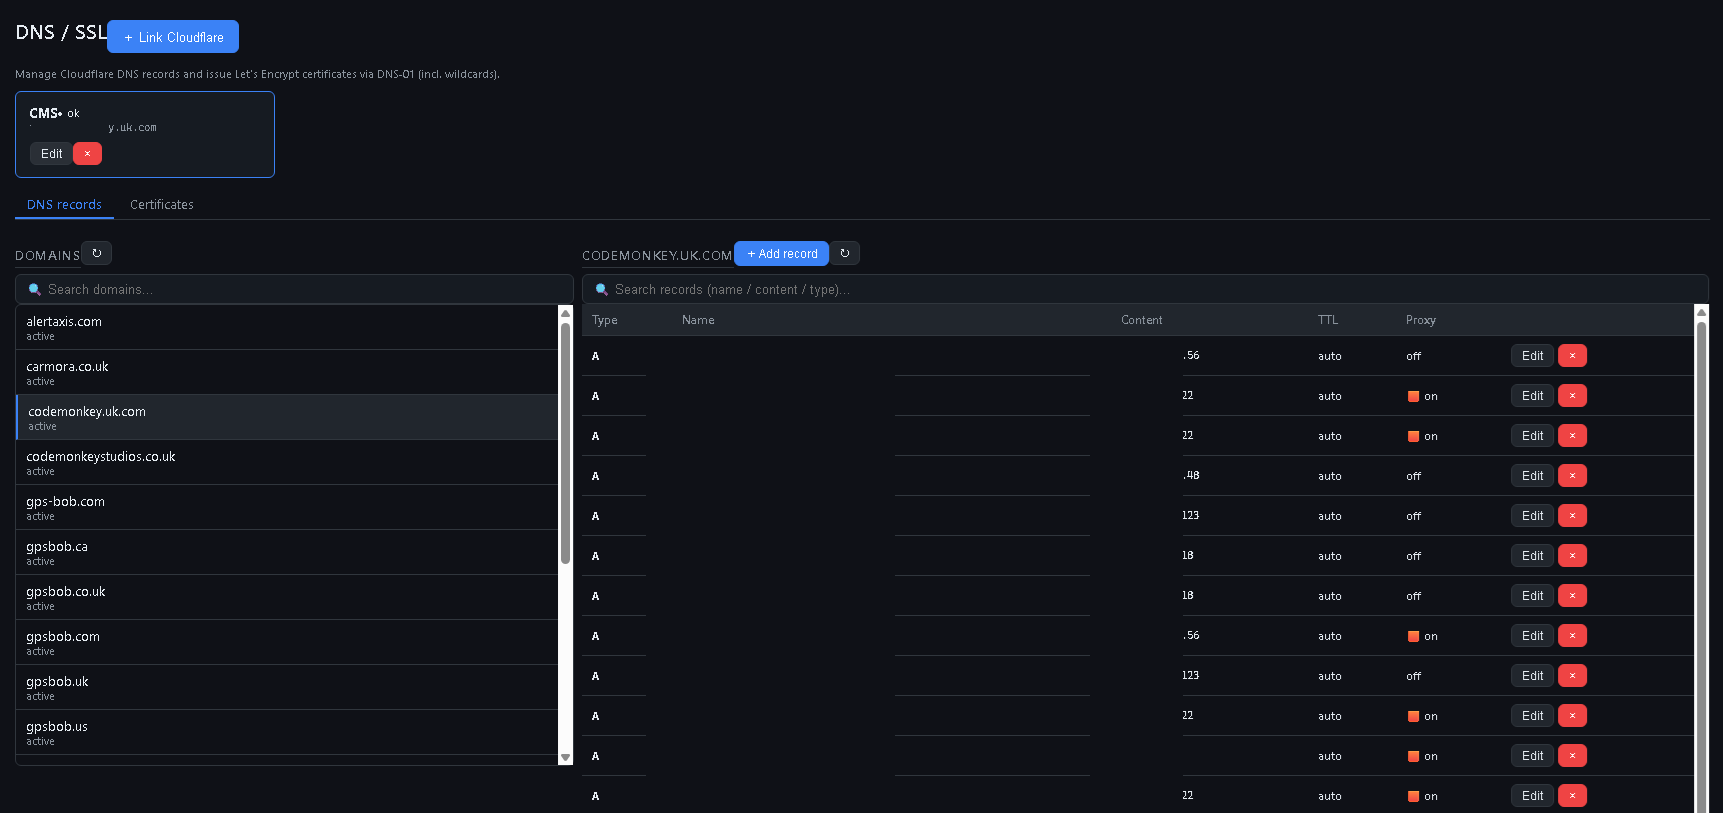1723x813 pixels.
Task: Click the domain list scroll down arrow
Action: click(x=565, y=757)
